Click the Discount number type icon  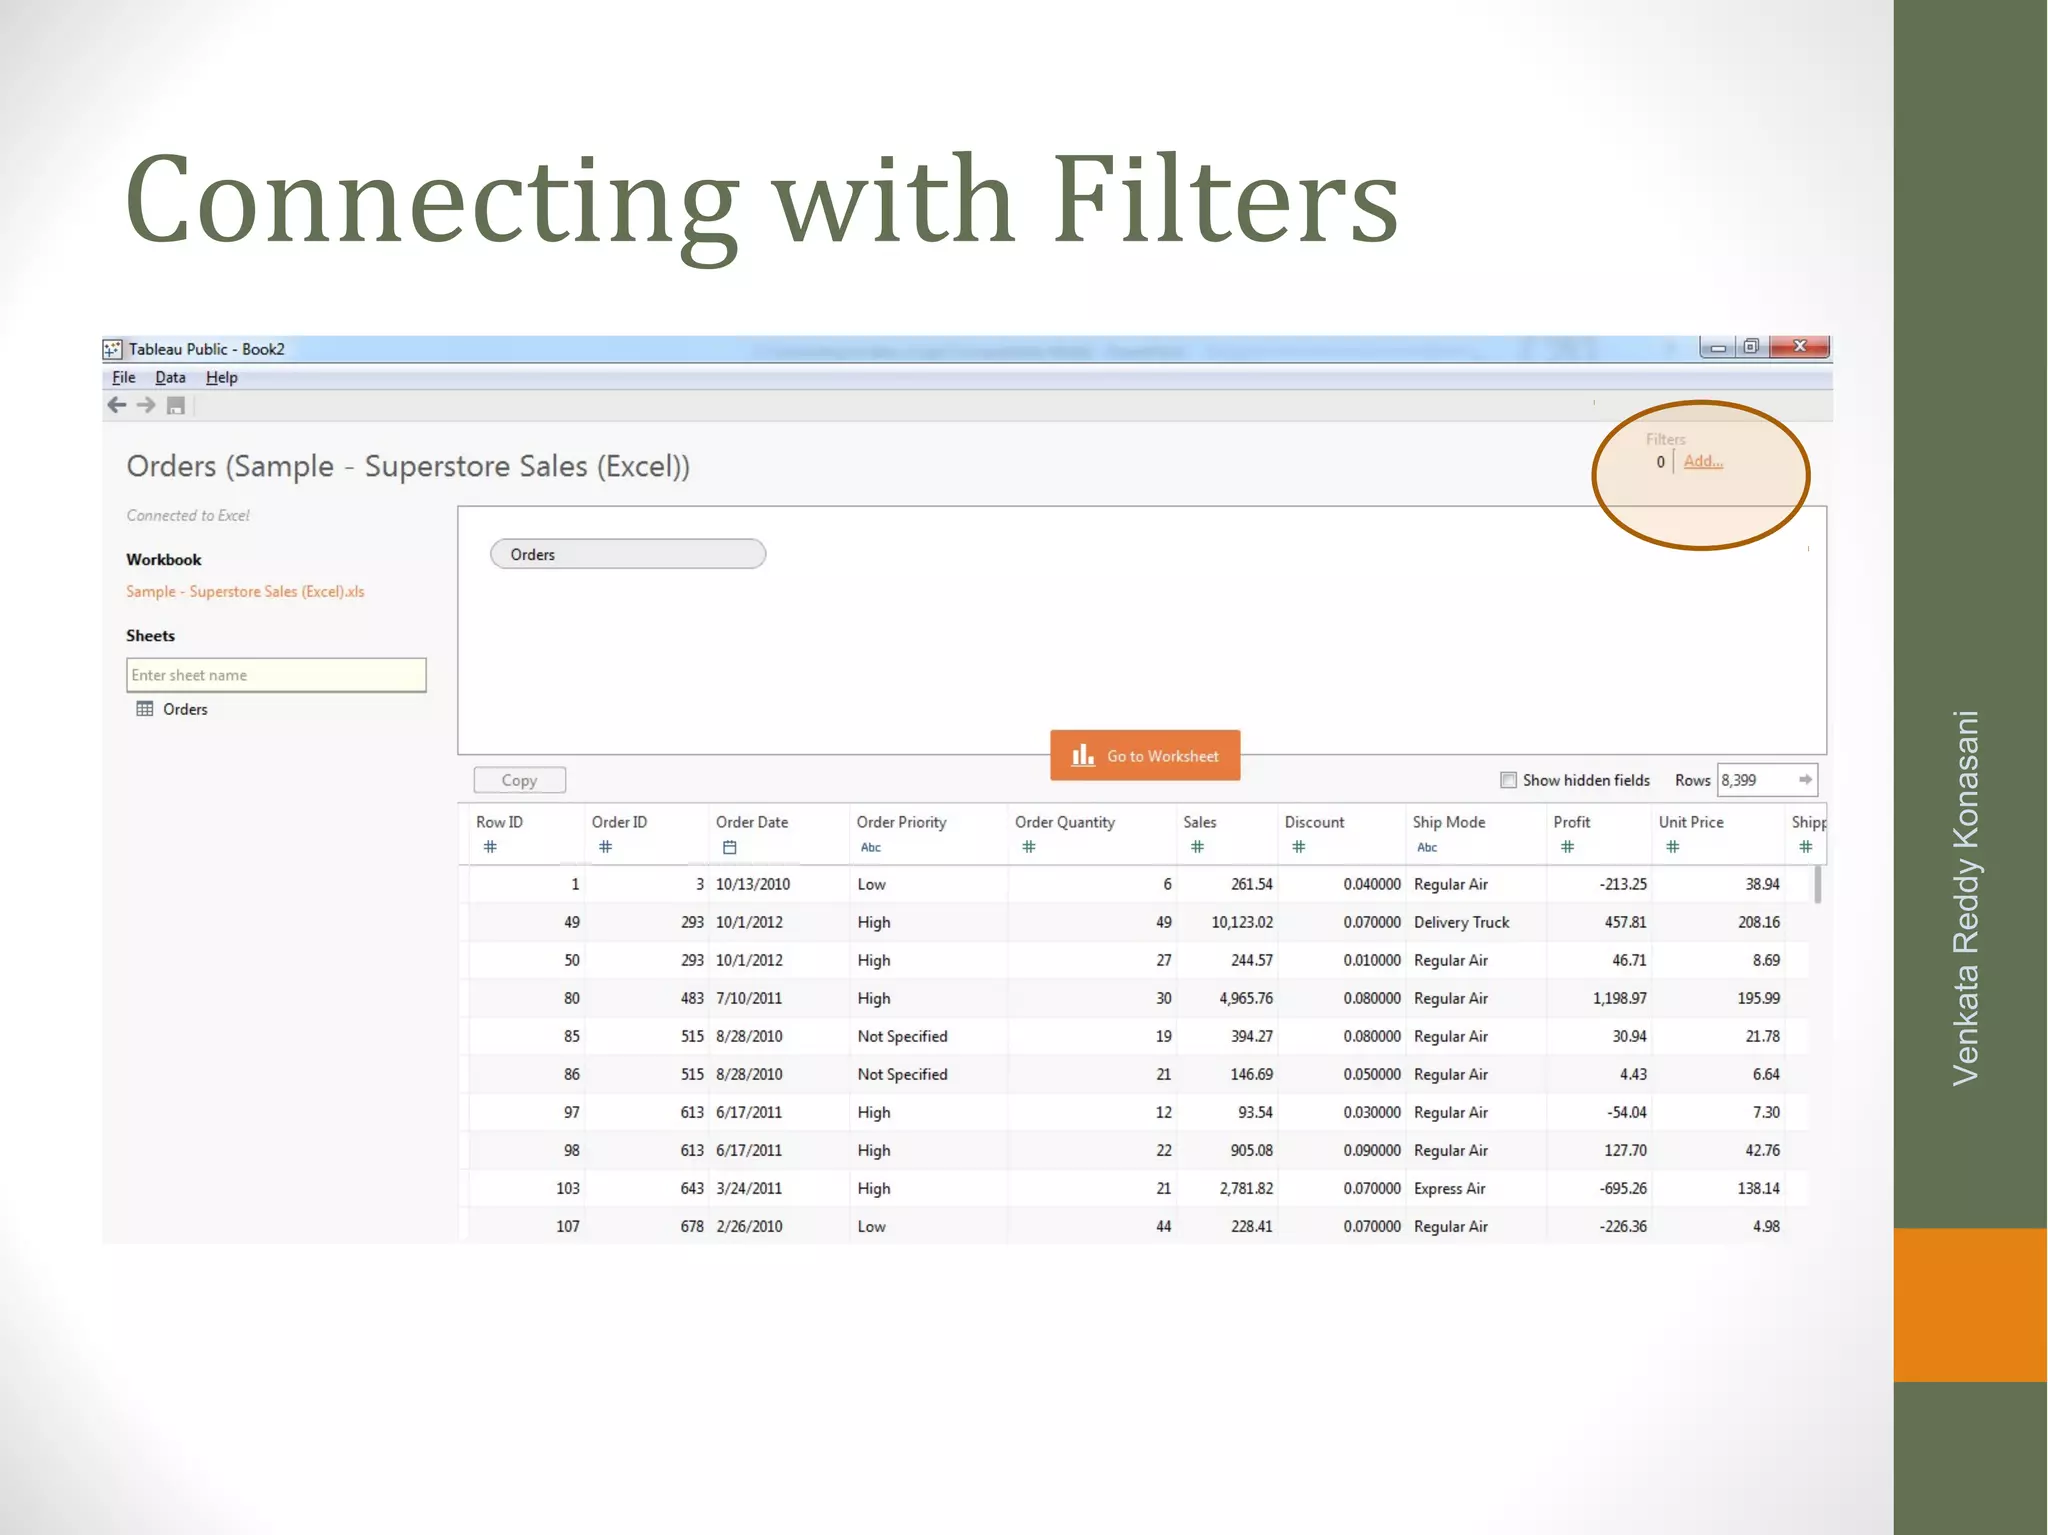1299,847
